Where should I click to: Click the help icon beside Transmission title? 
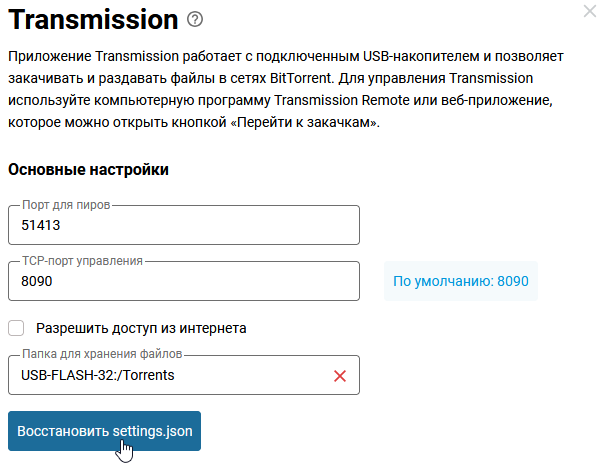click(x=195, y=19)
